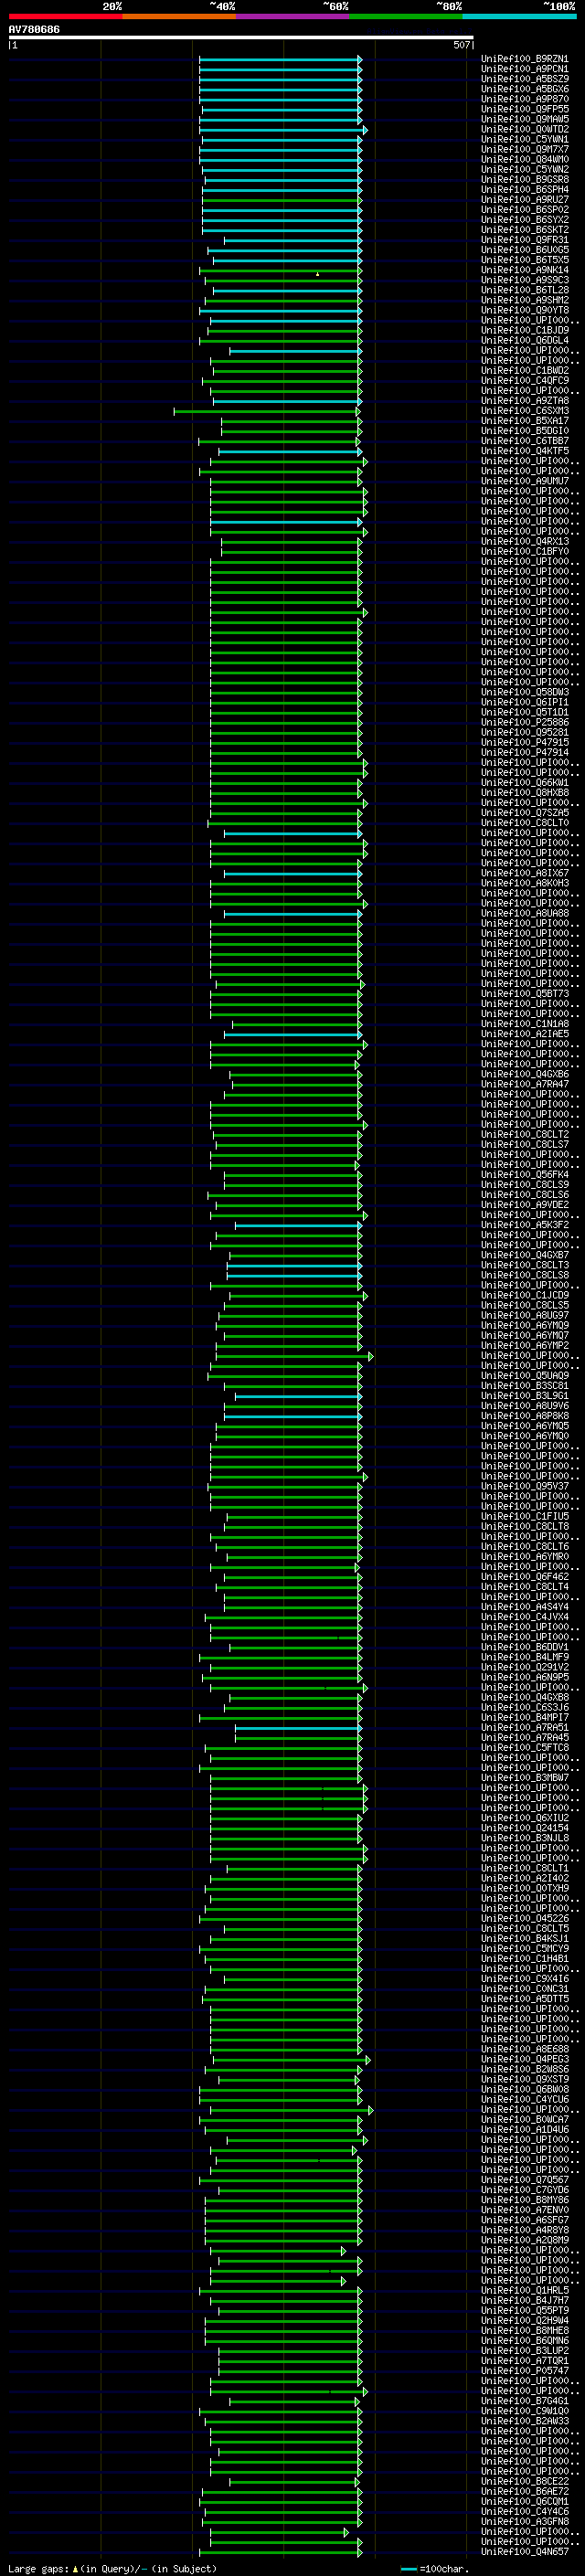This screenshot has height=2576, width=585.
Task: Select the UniRef100_C6SXM3 label
Action: [x=524, y=411]
